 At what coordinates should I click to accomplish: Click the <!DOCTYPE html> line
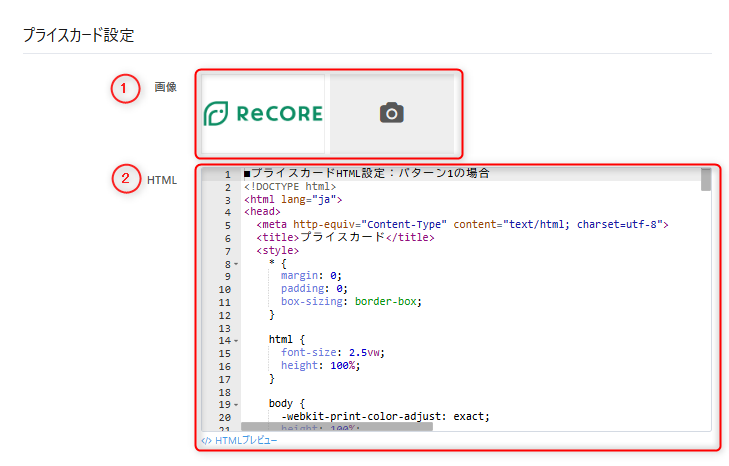click(290, 186)
